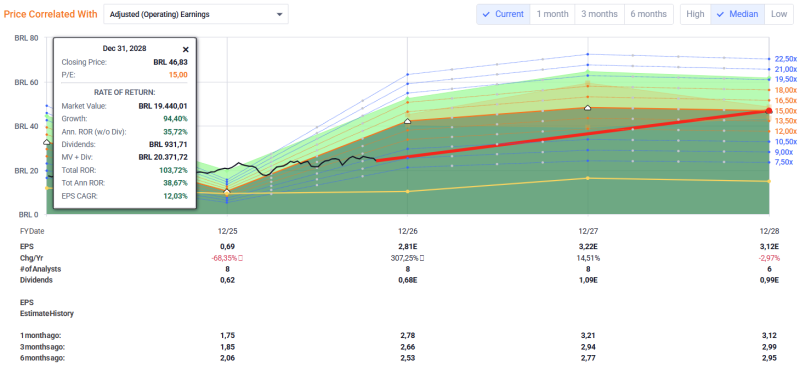
Task: Click the 6 months ago estimate 2,95
Action: coord(770,358)
